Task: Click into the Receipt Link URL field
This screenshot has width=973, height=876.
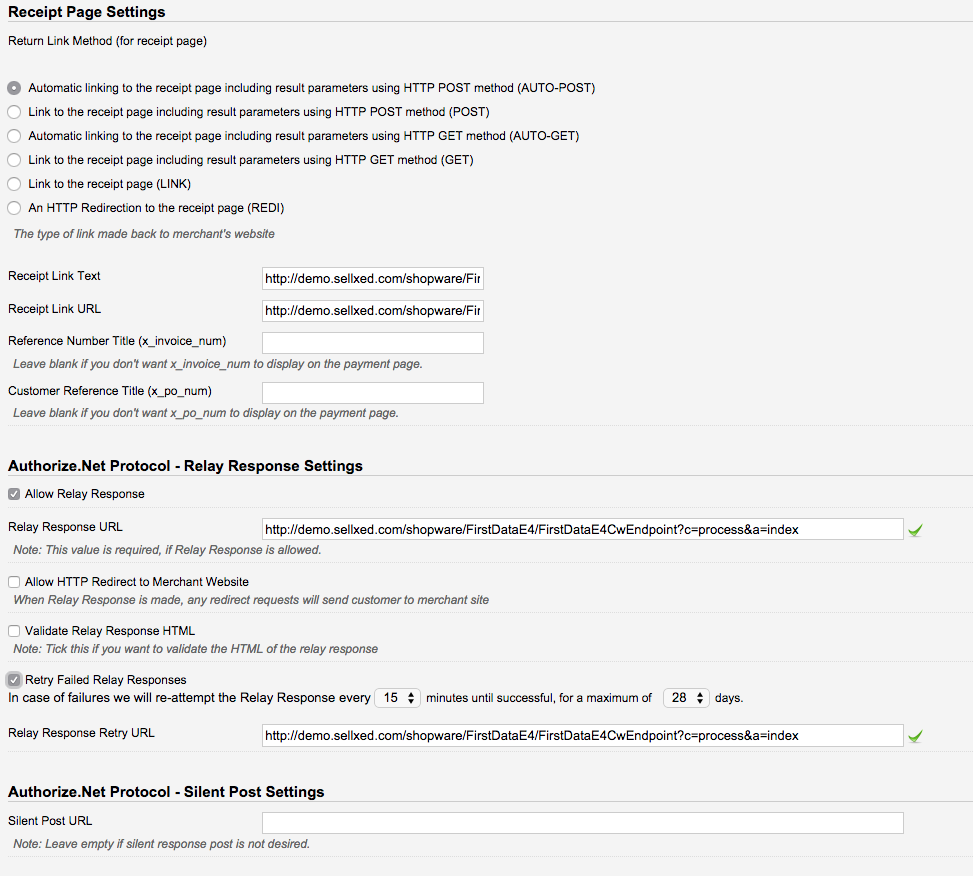Action: [x=372, y=311]
